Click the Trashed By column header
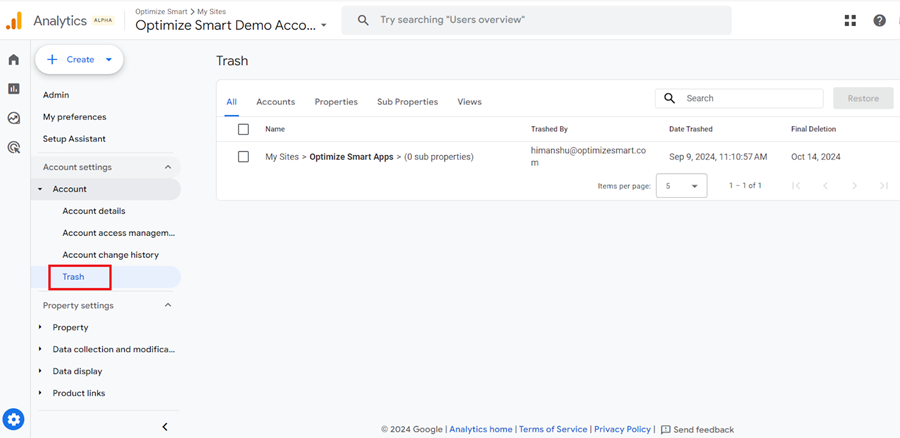The height and width of the screenshot is (438, 900). pos(549,129)
